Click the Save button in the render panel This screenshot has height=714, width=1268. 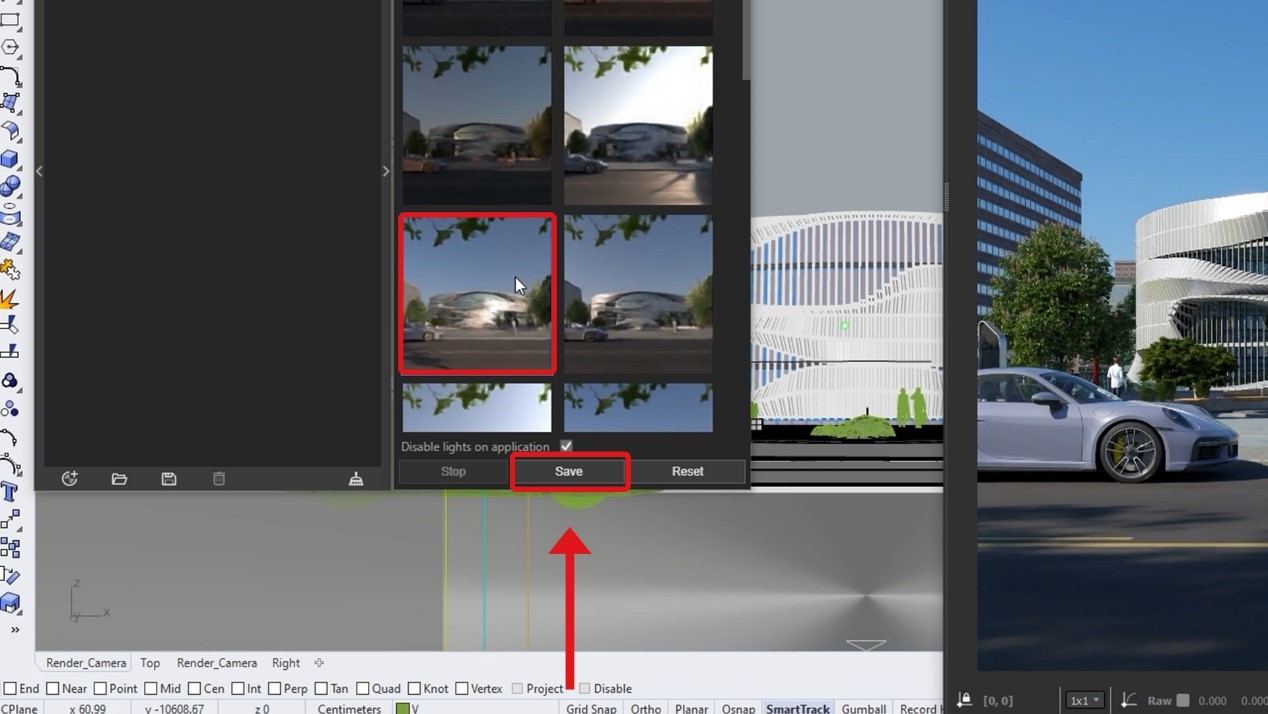pyautogui.click(x=569, y=471)
